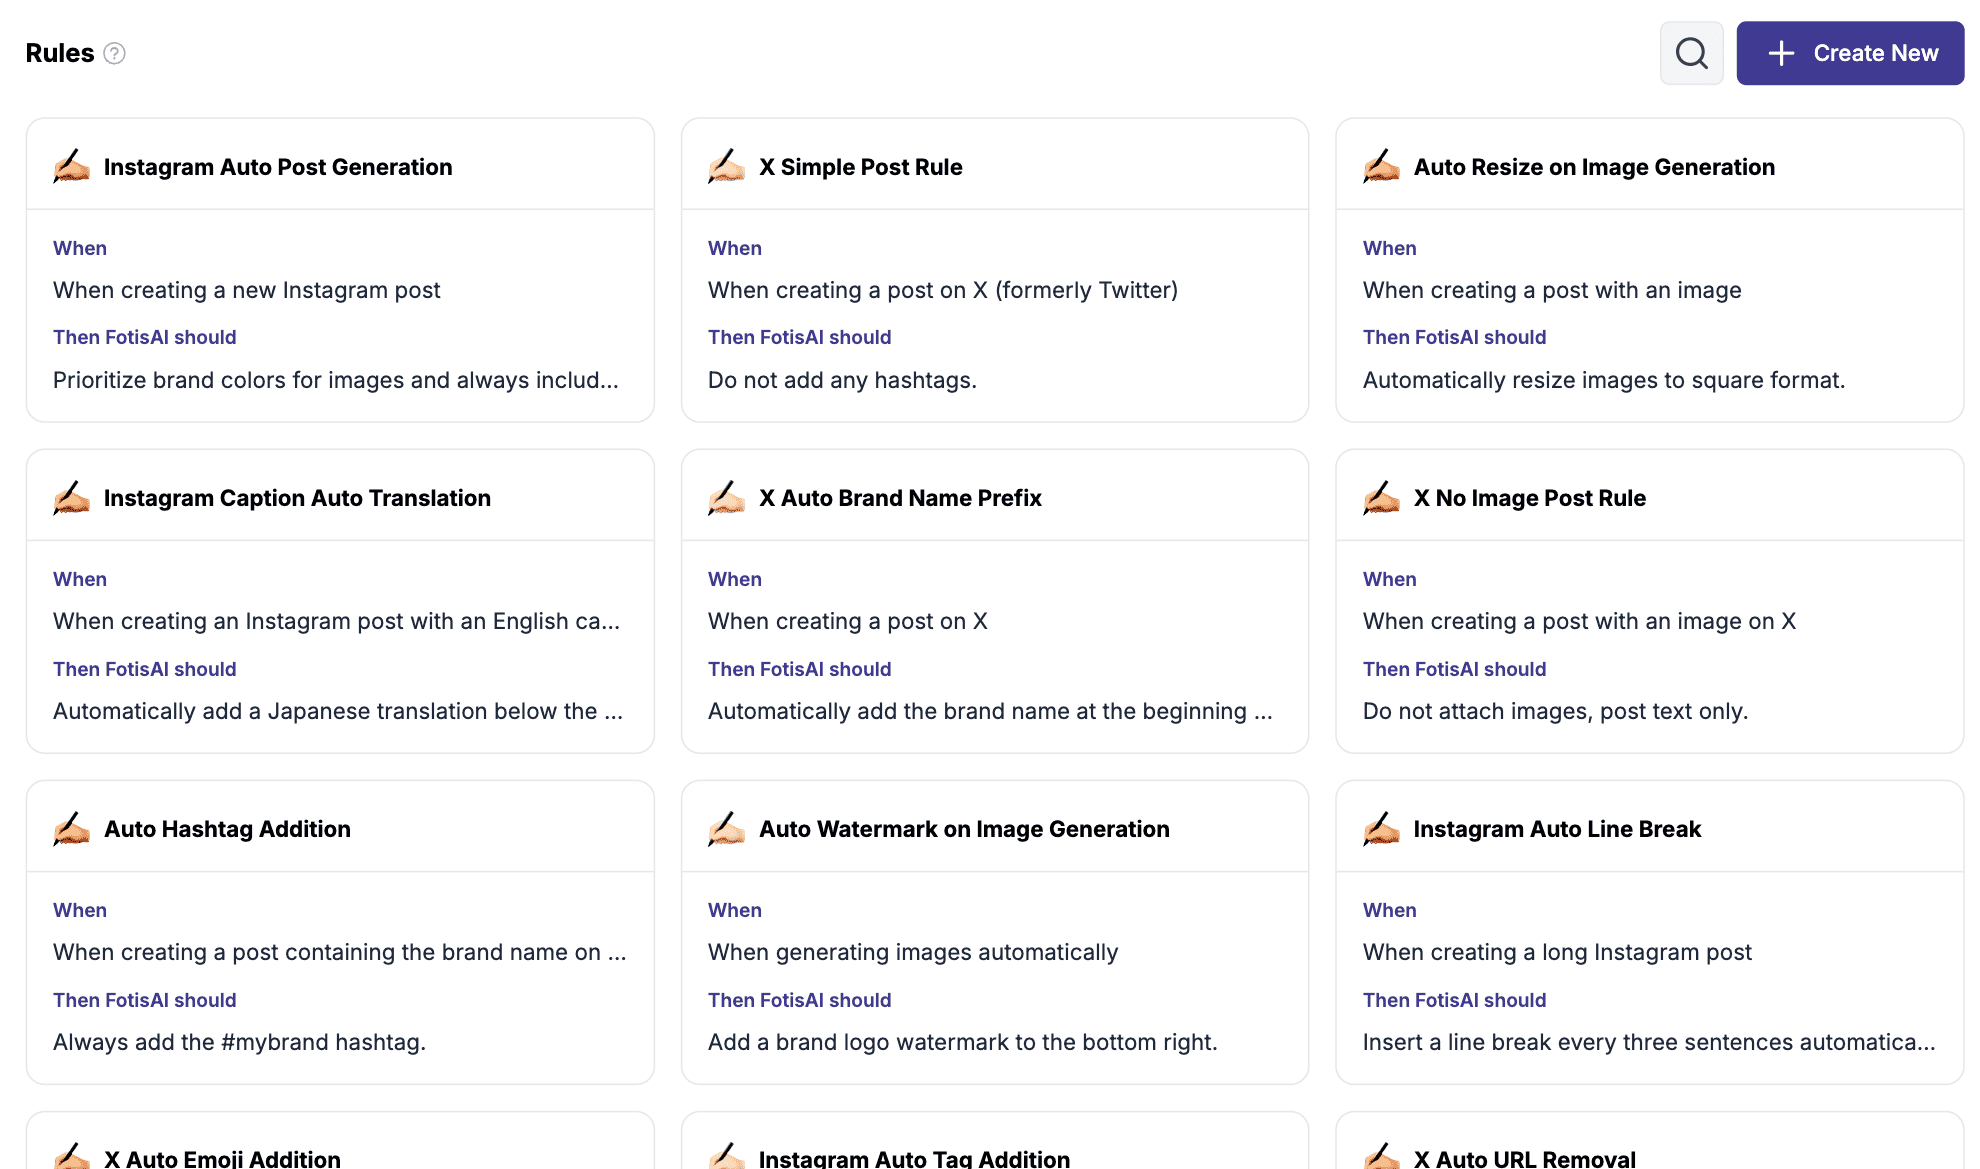1980x1169 pixels.
Task: Click 'Do not add any hashtags.' text
Action: coord(842,380)
